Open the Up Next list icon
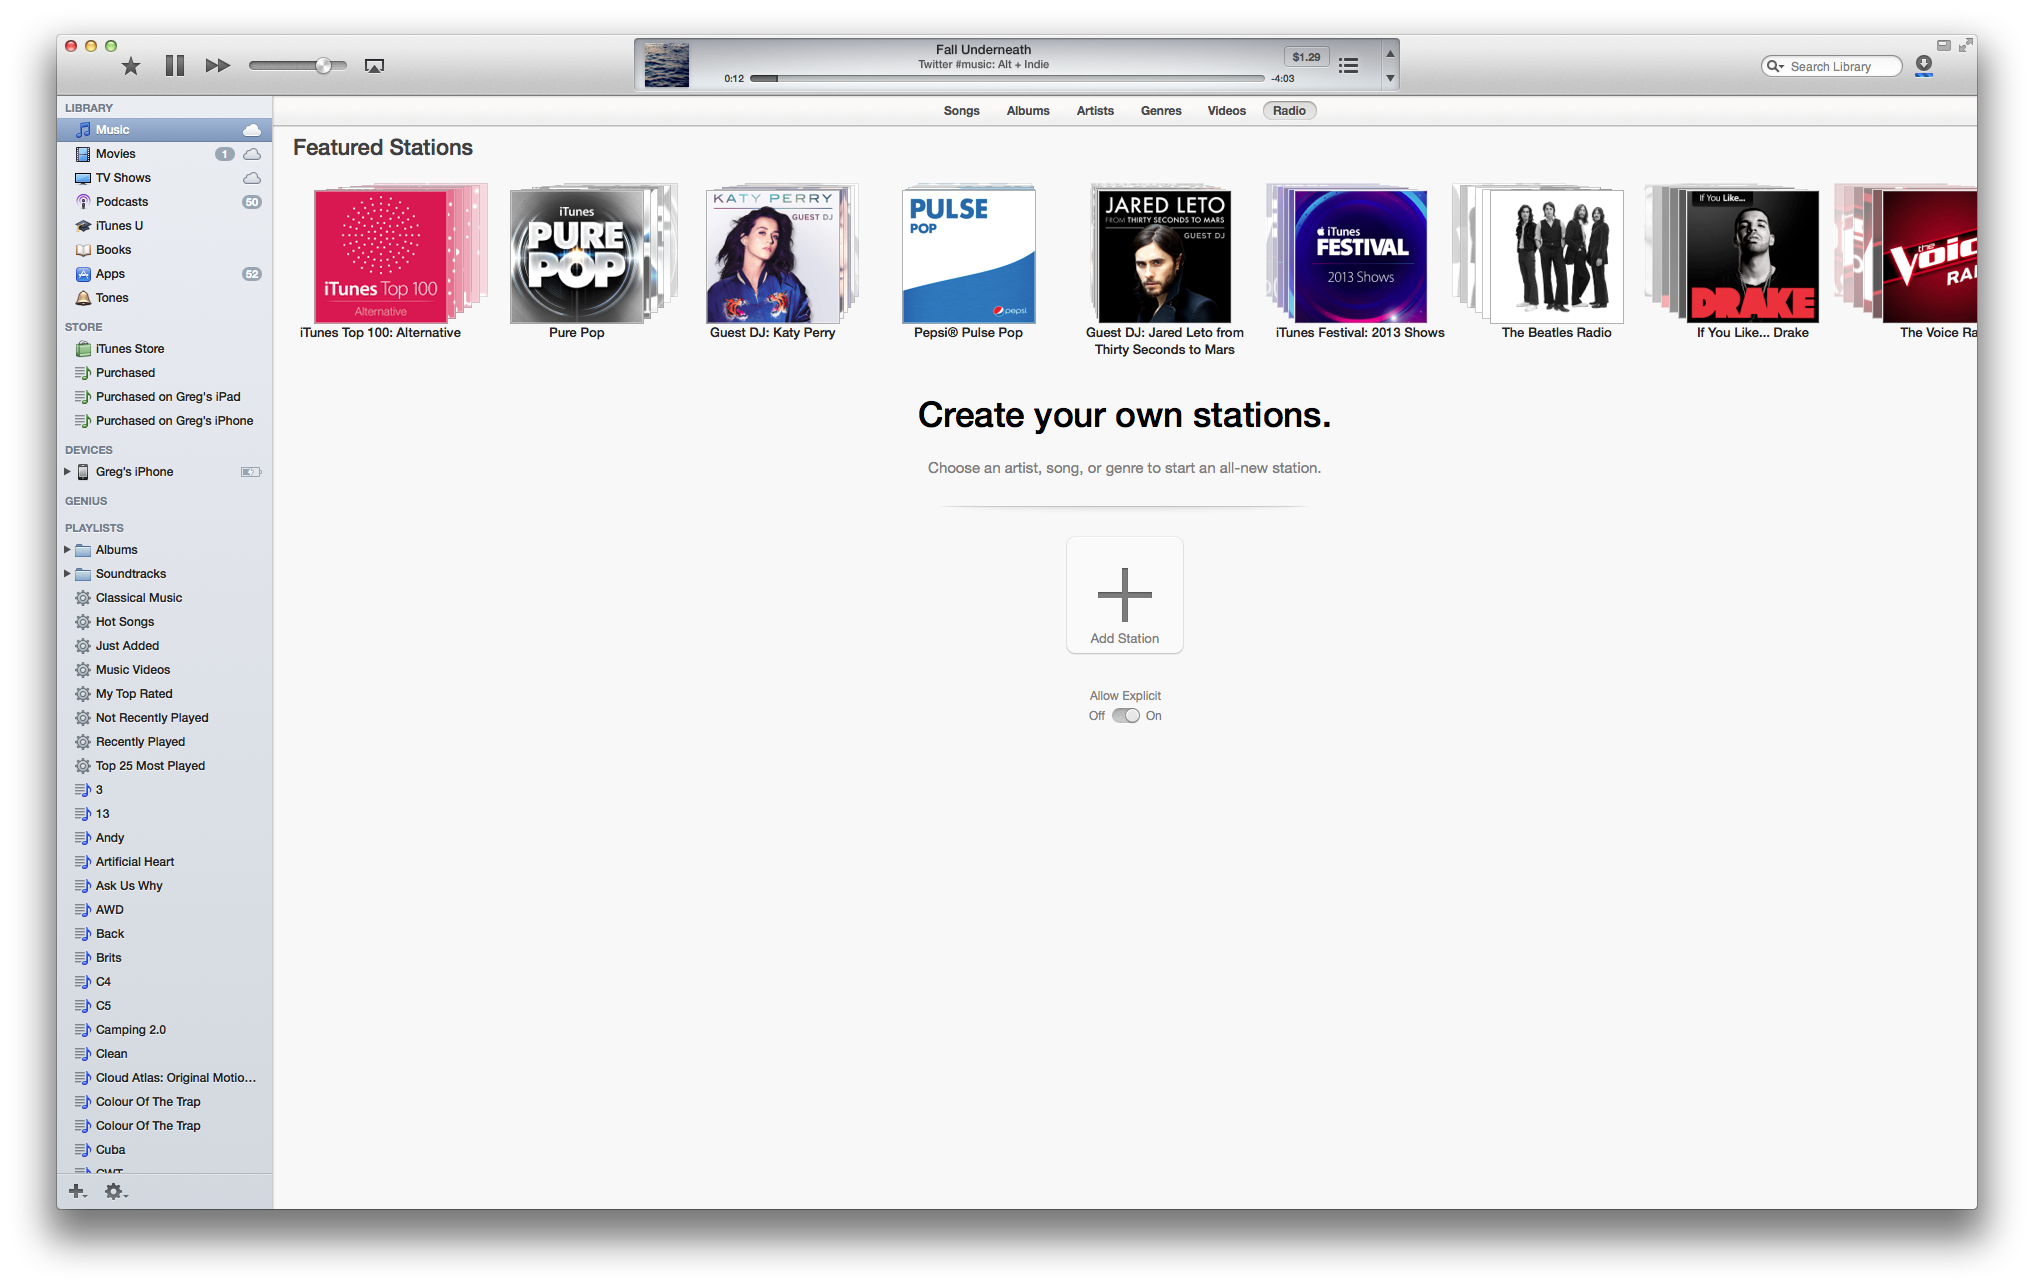Image resolution: width=2034 pixels, height=1288 pixels. click(x=1349, y=66)
